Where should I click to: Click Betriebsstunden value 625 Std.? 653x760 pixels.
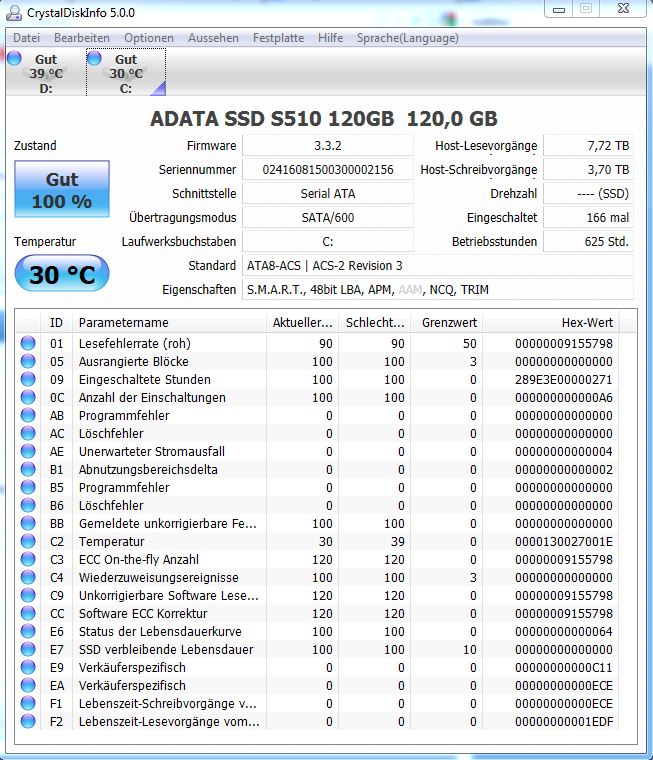pyautogui.click(x=588, y=241)
